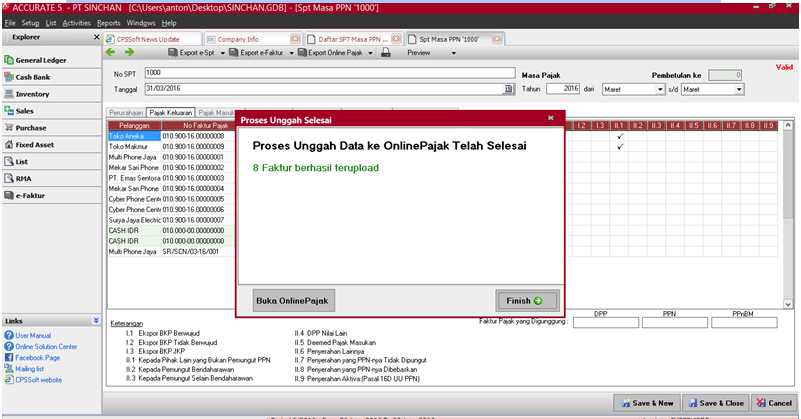Click the Export e-Spt toolbar icon
The width and height of the screenshot is (801, 419).
pos(173,53)
